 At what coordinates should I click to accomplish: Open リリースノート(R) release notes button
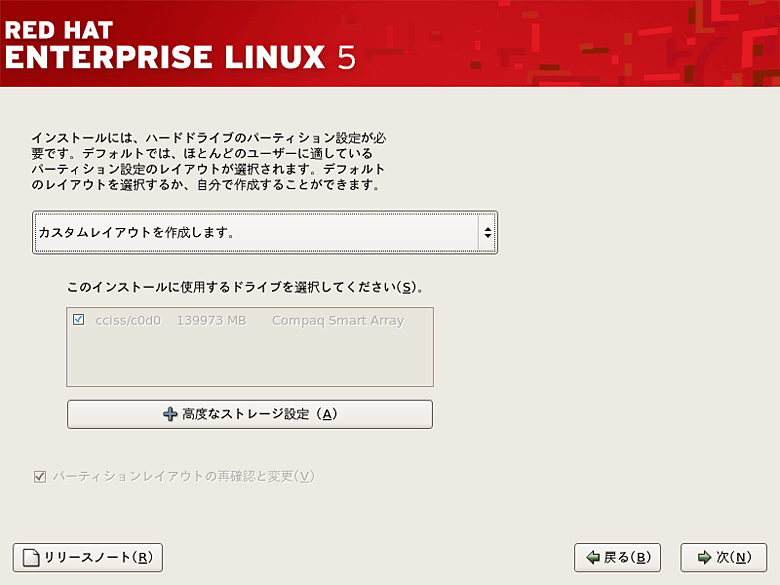[x=88, y=558]
